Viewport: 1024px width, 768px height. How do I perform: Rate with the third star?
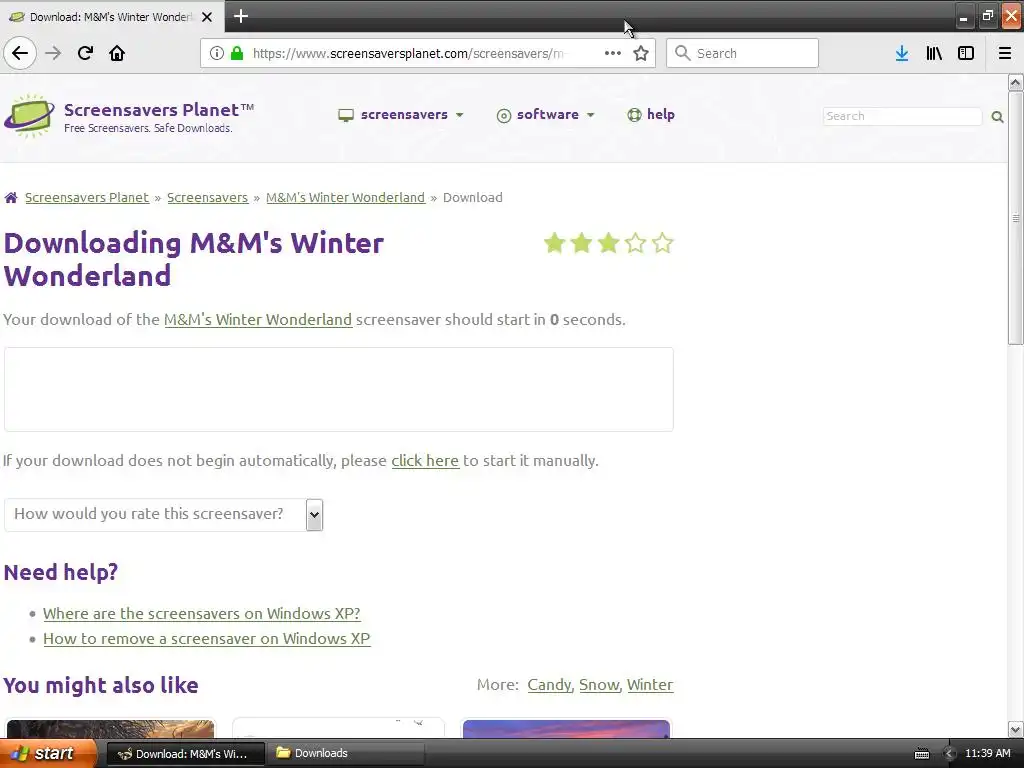point(608,243)
